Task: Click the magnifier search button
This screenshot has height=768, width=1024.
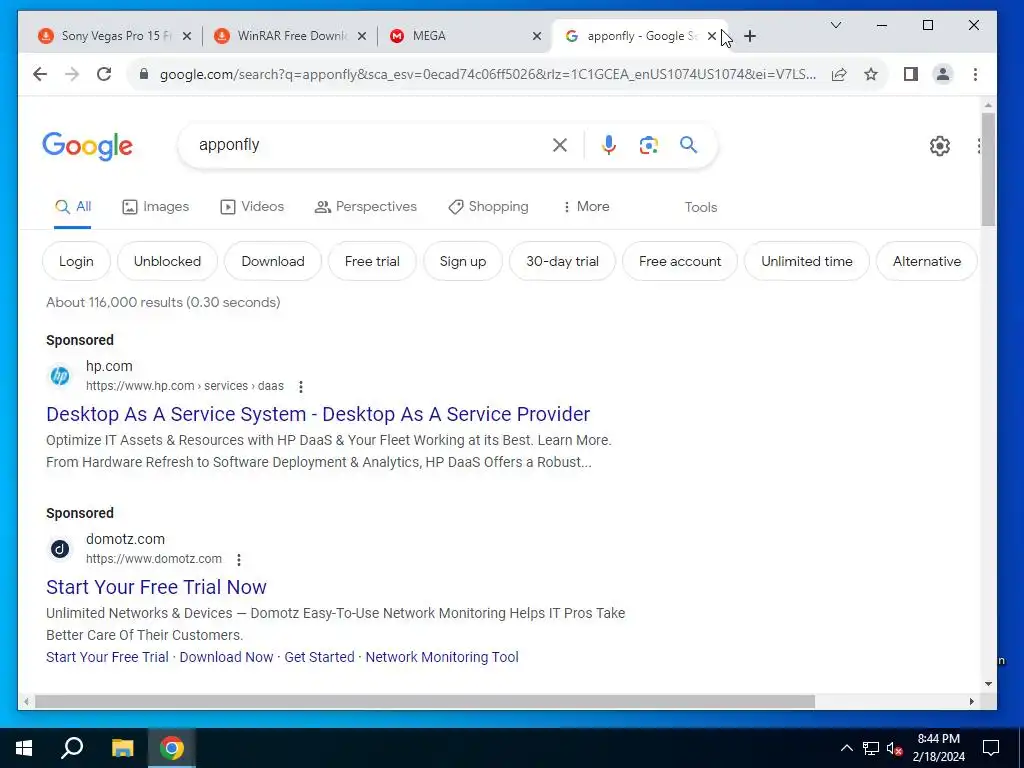Action: pyautogui.click(x=688, y=145)
